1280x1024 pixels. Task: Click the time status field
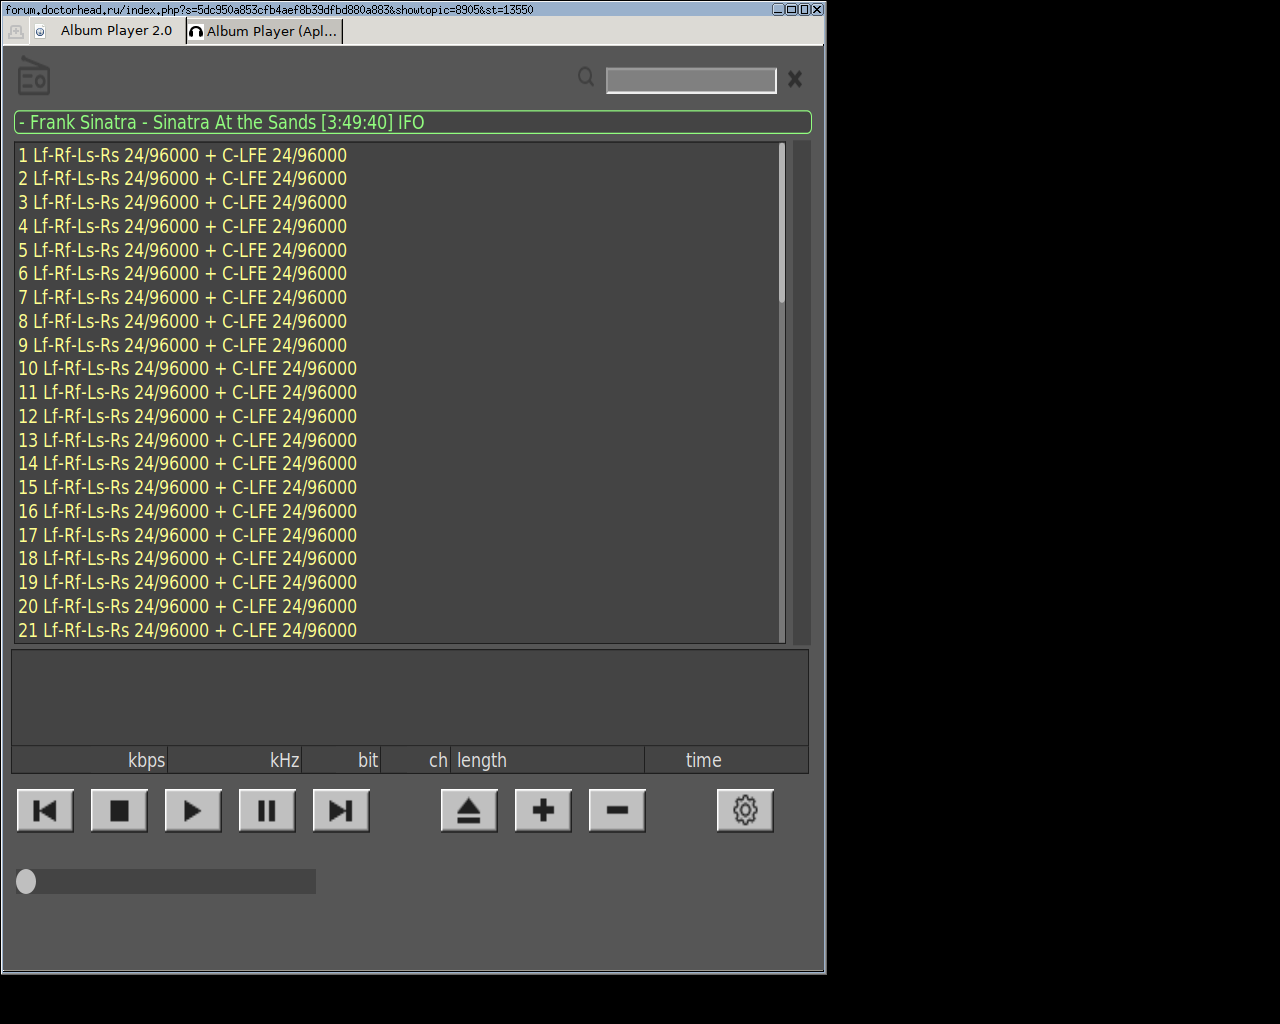point(726,760)
